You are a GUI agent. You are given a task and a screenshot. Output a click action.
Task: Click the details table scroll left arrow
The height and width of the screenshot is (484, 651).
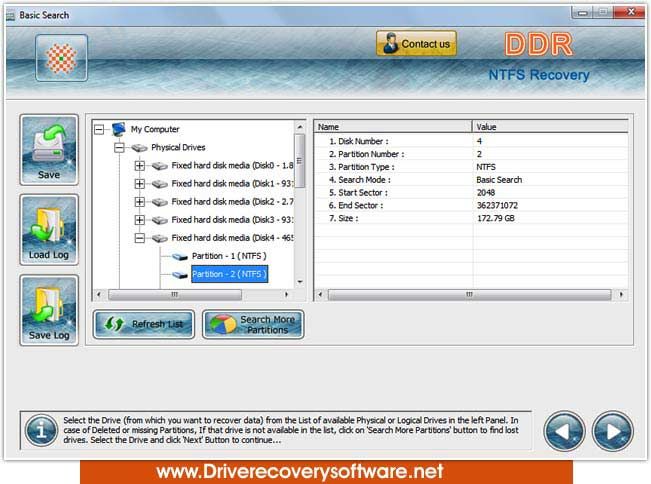coord(320,294)
